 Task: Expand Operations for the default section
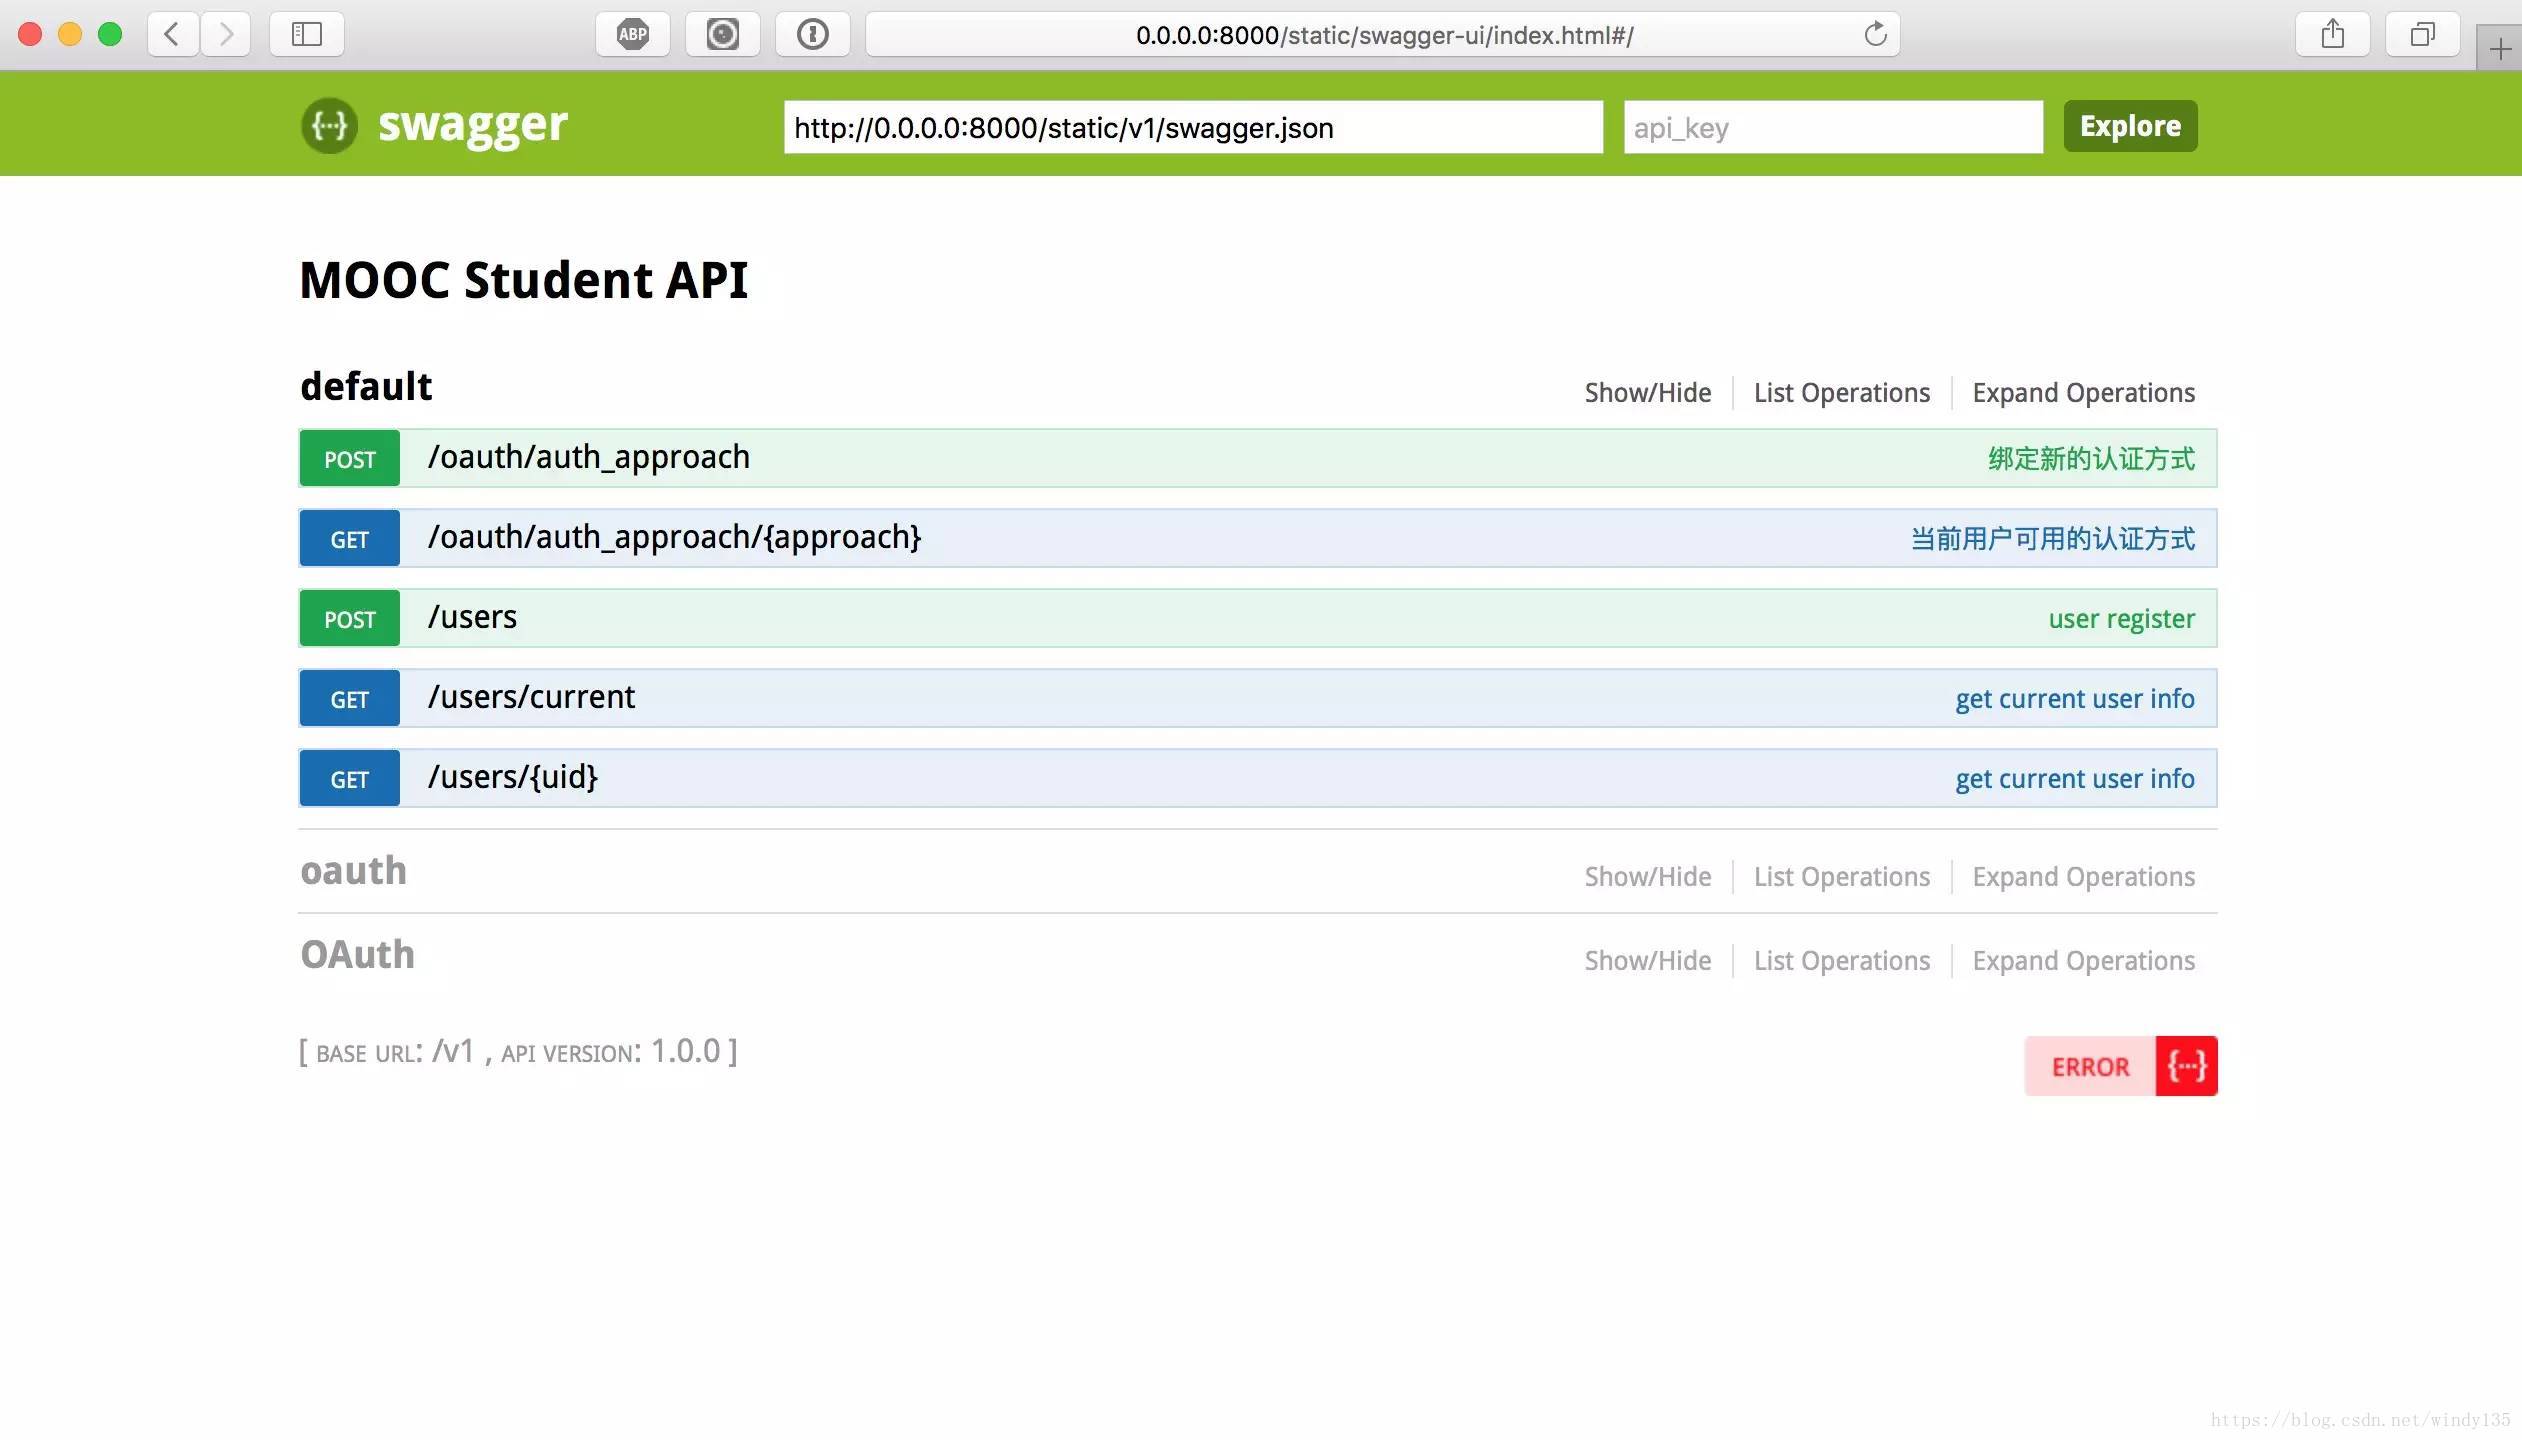click(2083, 393)
